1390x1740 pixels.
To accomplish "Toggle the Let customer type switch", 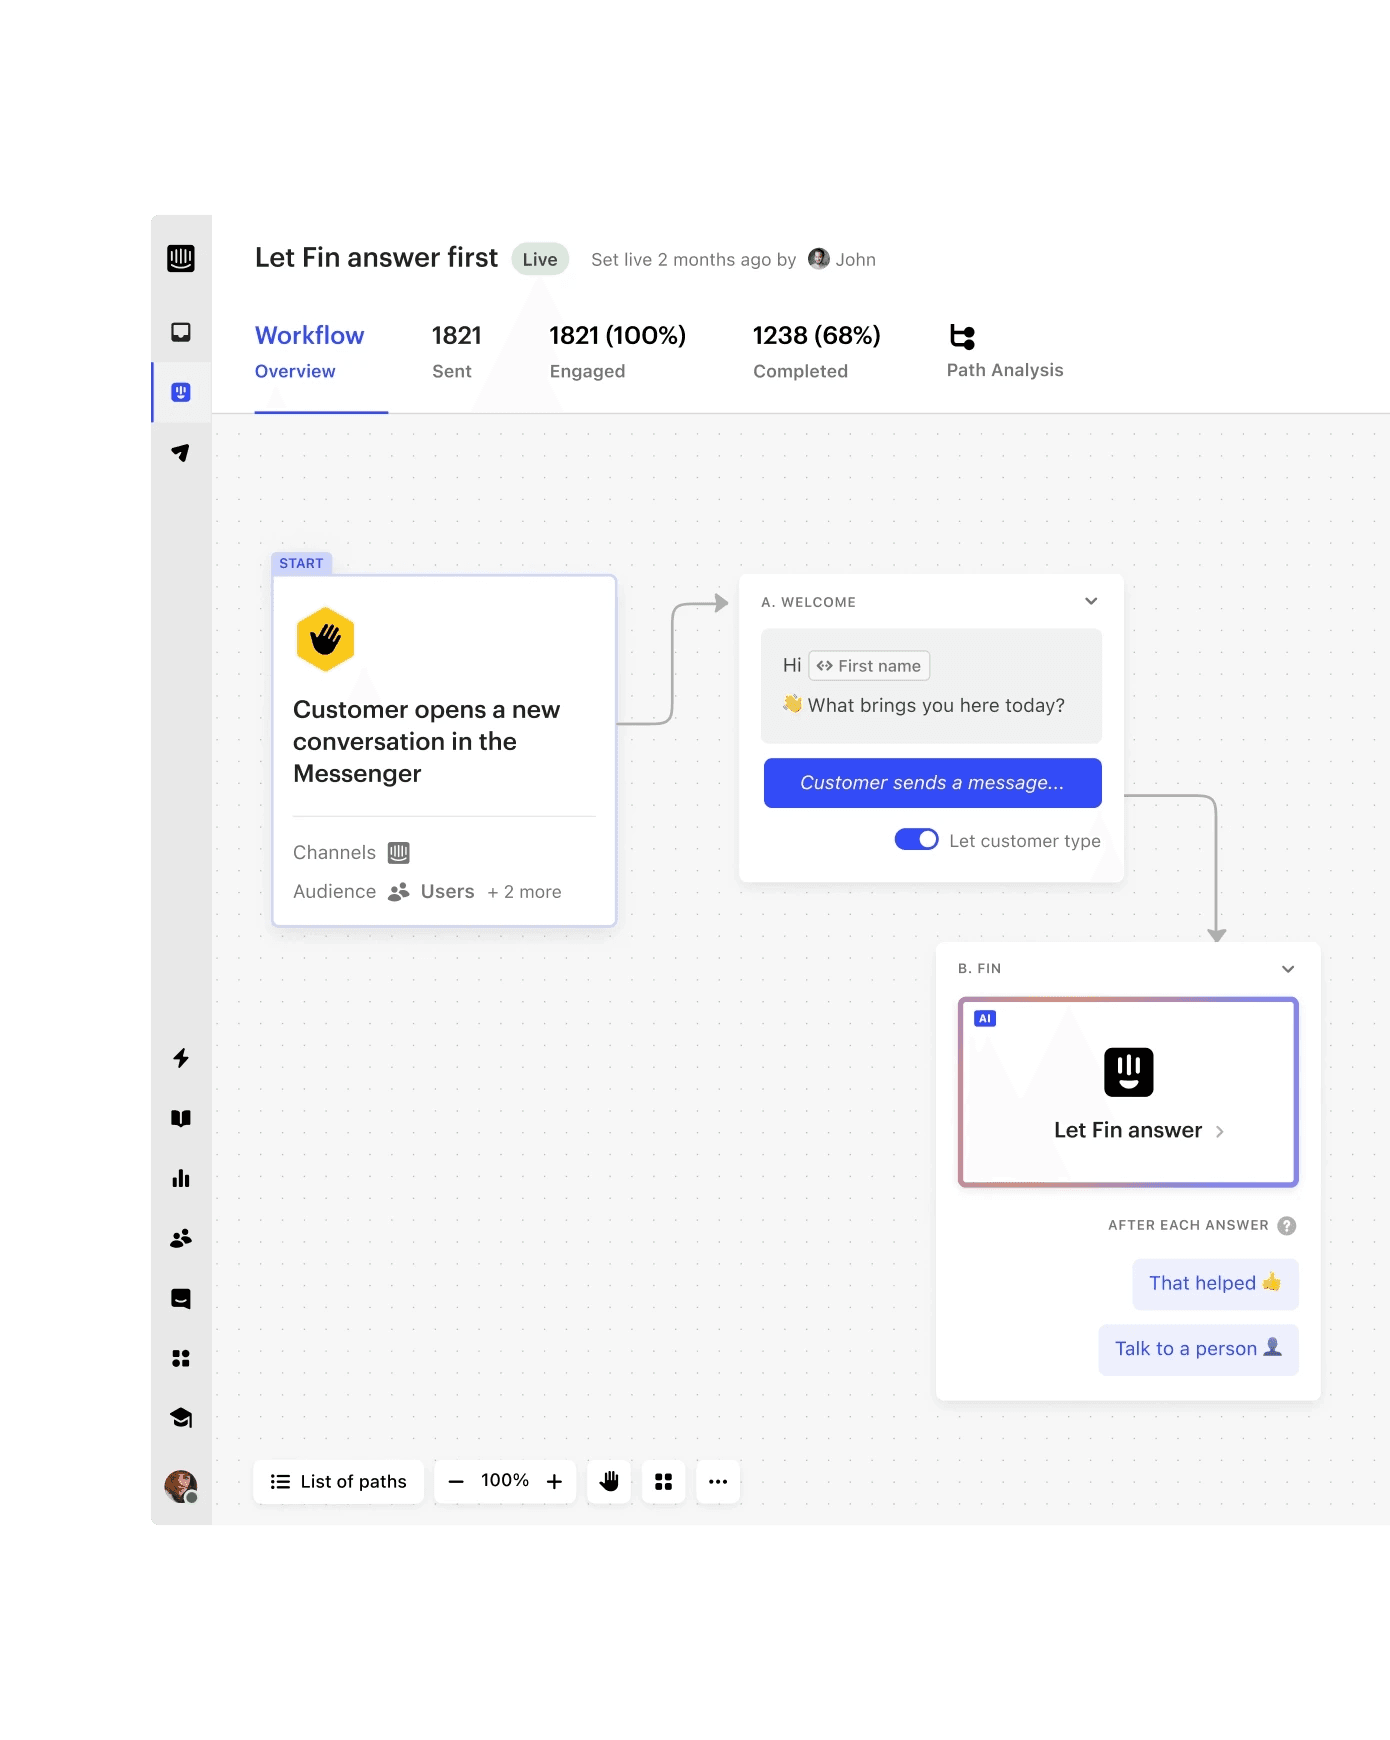I will (916, 839).
